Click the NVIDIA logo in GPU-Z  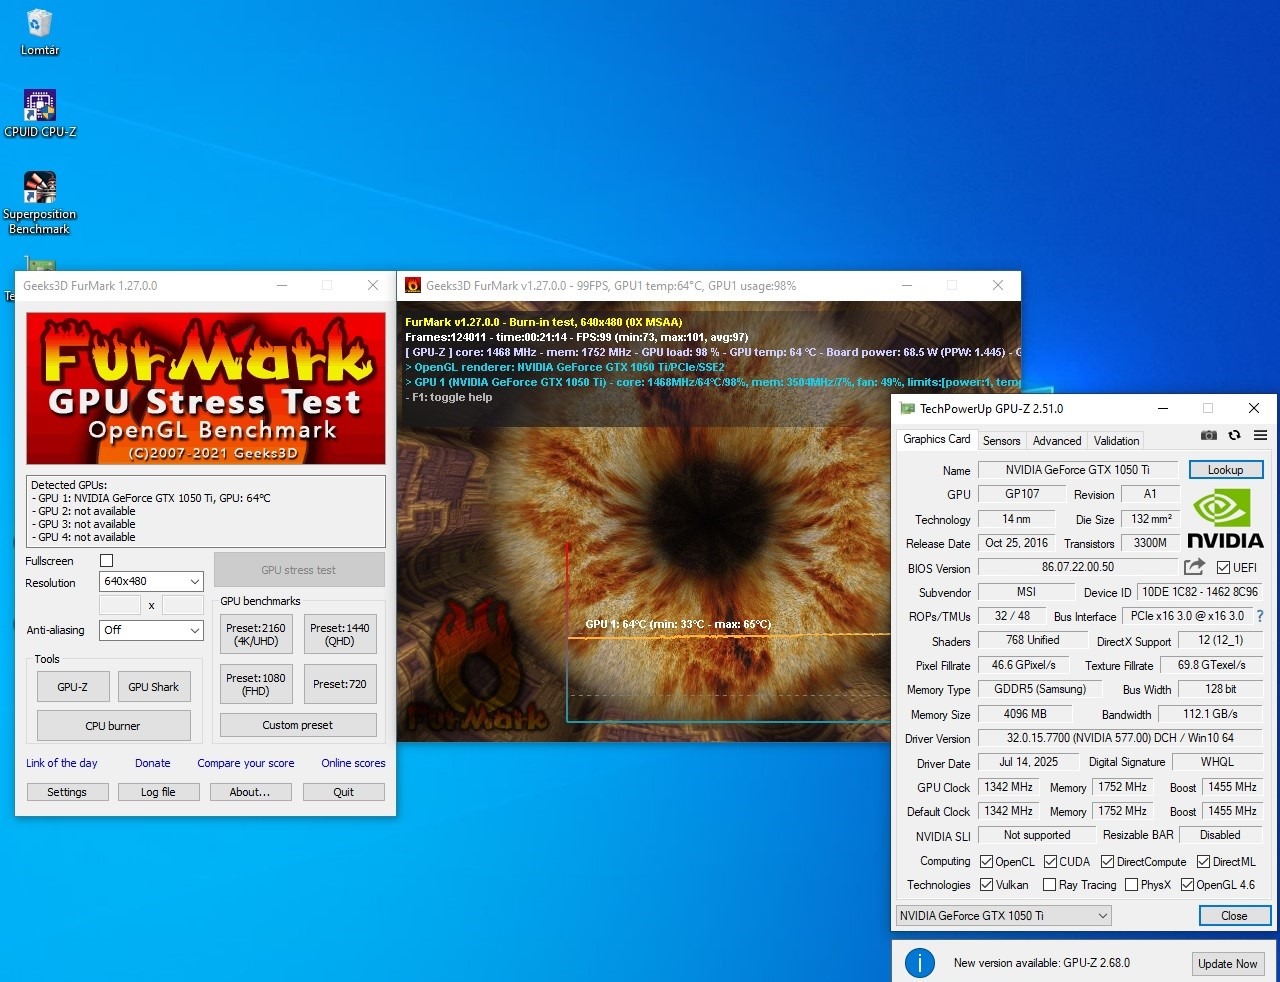point(1225,519)
